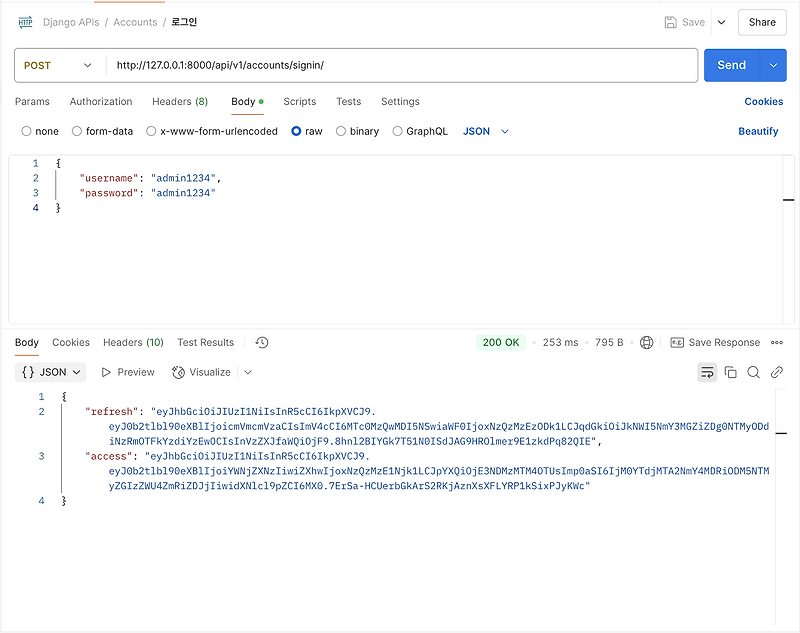Expand the Send button options arrow
Screen dimensions: 800x633
coord(773,65)
